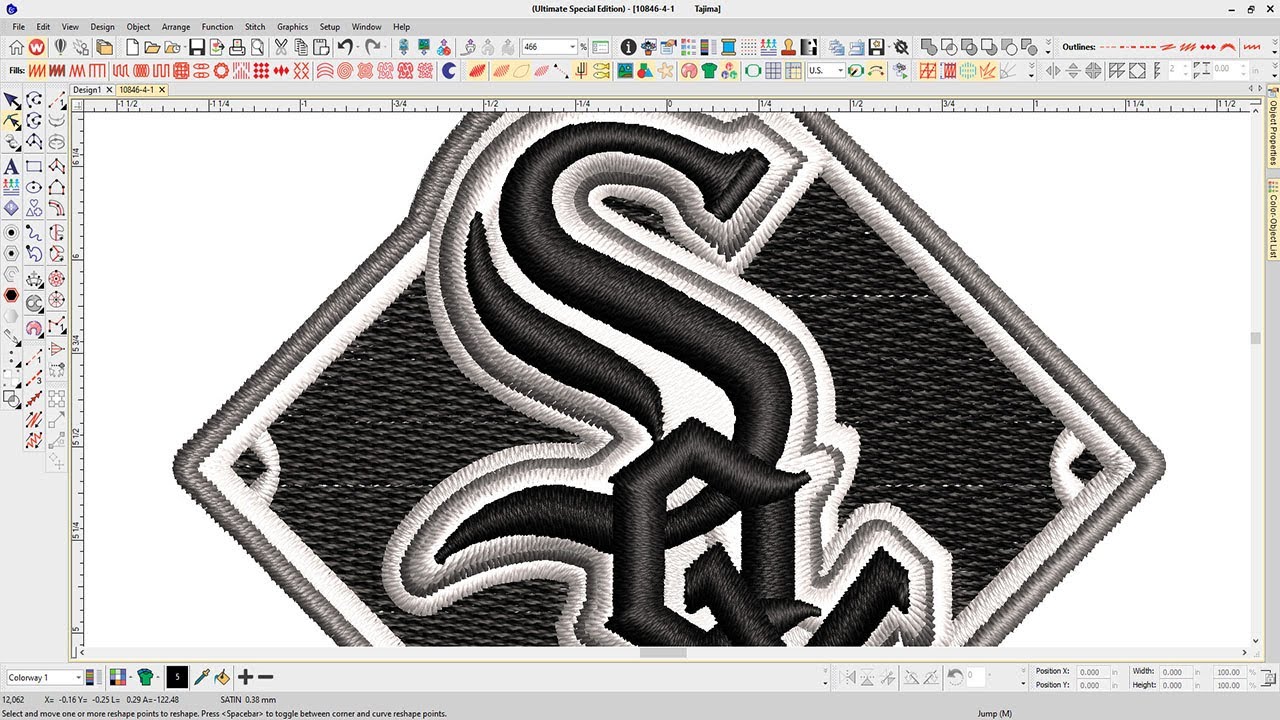
Task: Paste from clipboard
Action: point(321,47)
